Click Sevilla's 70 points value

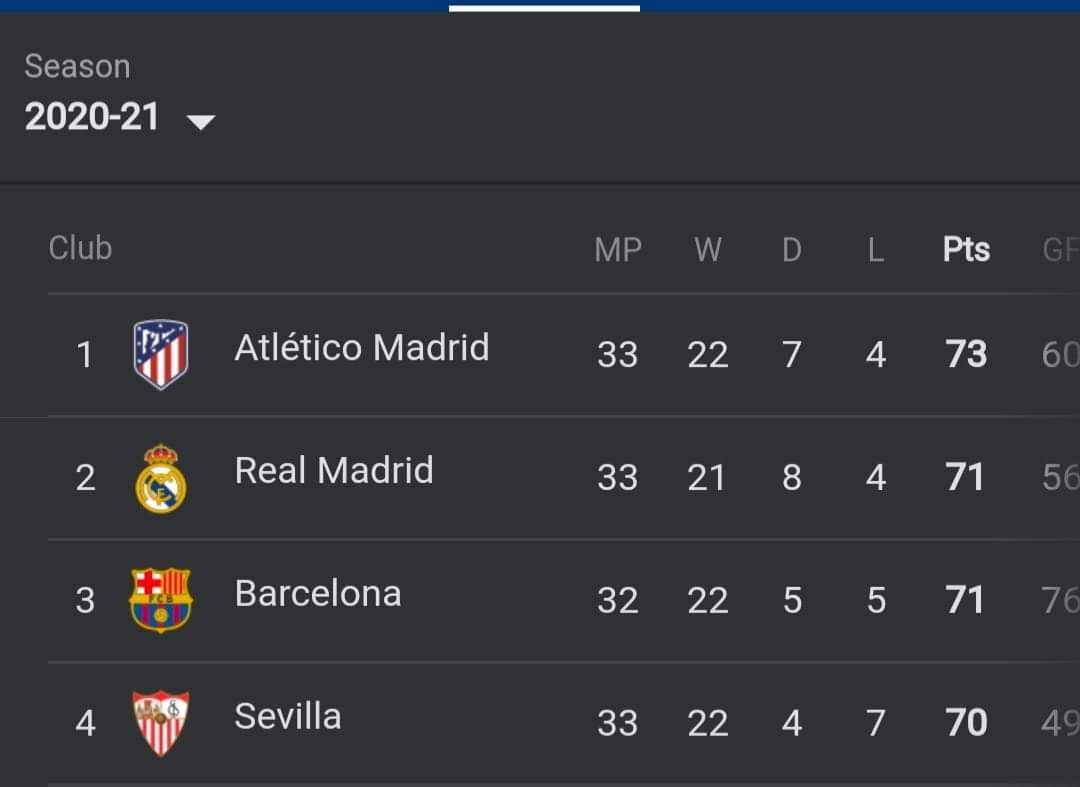click(966, 722)
